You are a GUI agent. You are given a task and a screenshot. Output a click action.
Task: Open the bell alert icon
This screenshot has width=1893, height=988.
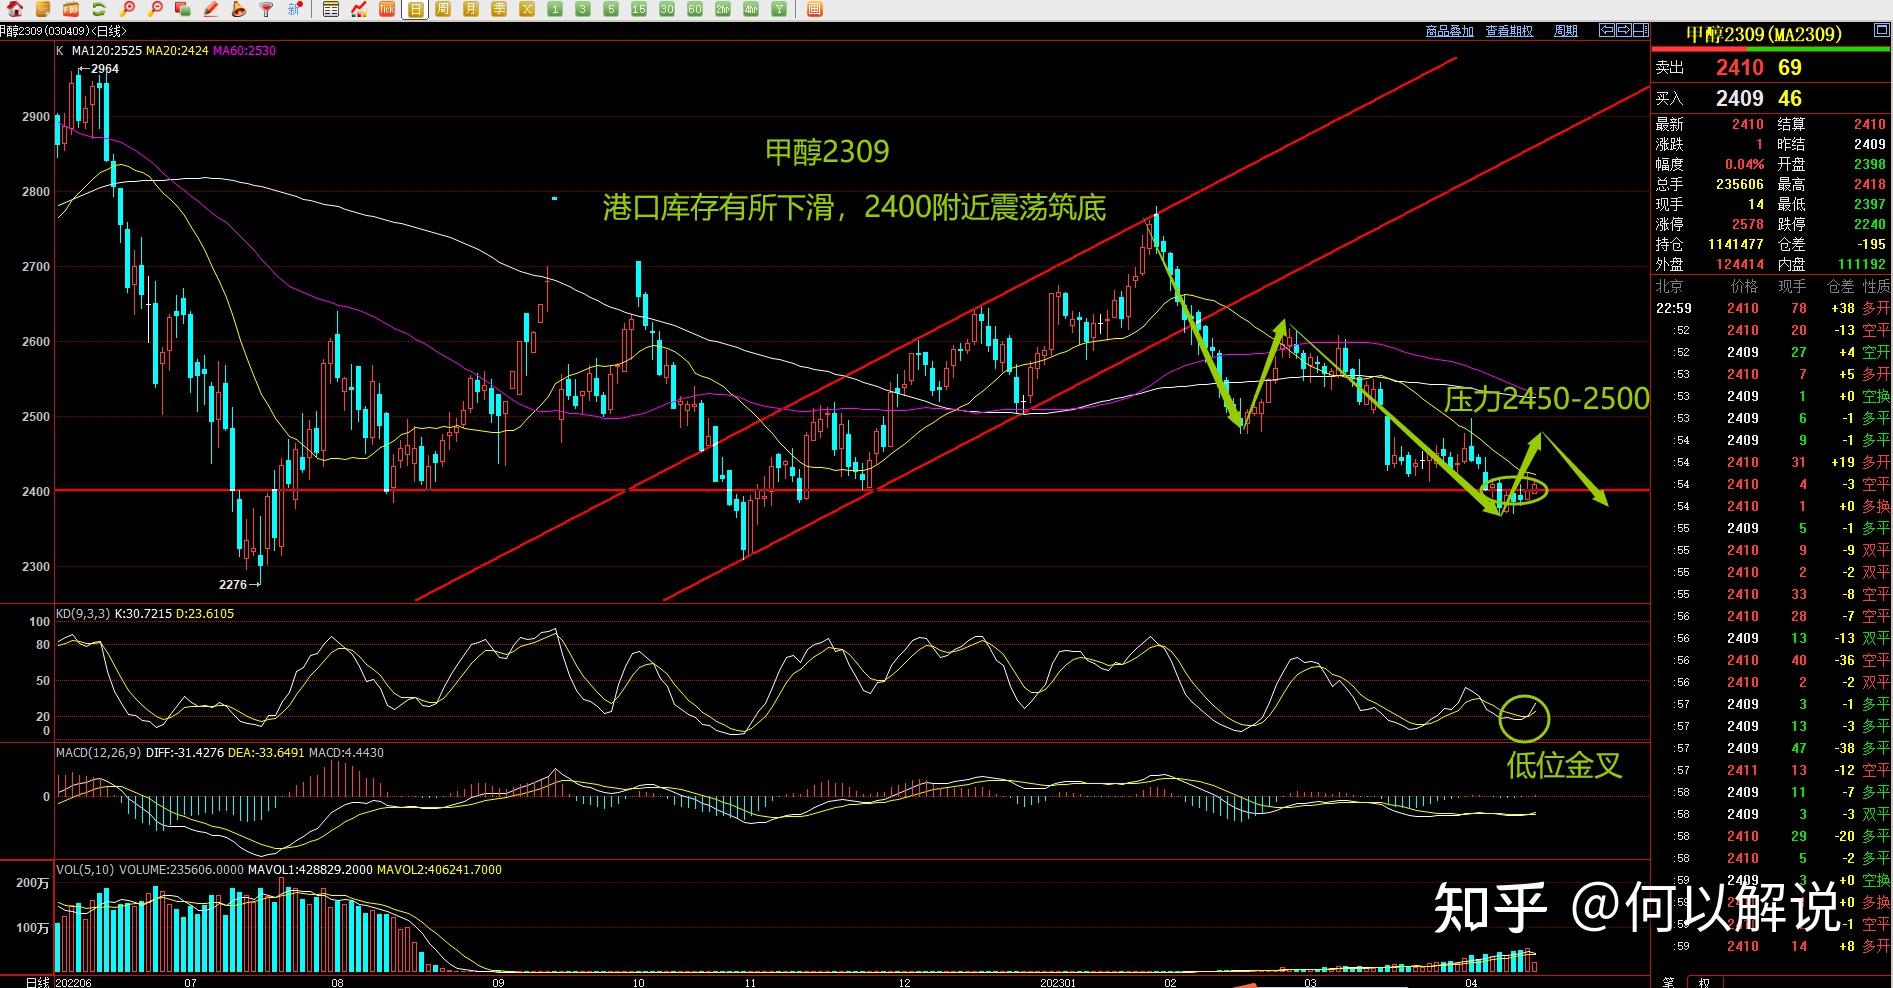click(x=238, y=9)
